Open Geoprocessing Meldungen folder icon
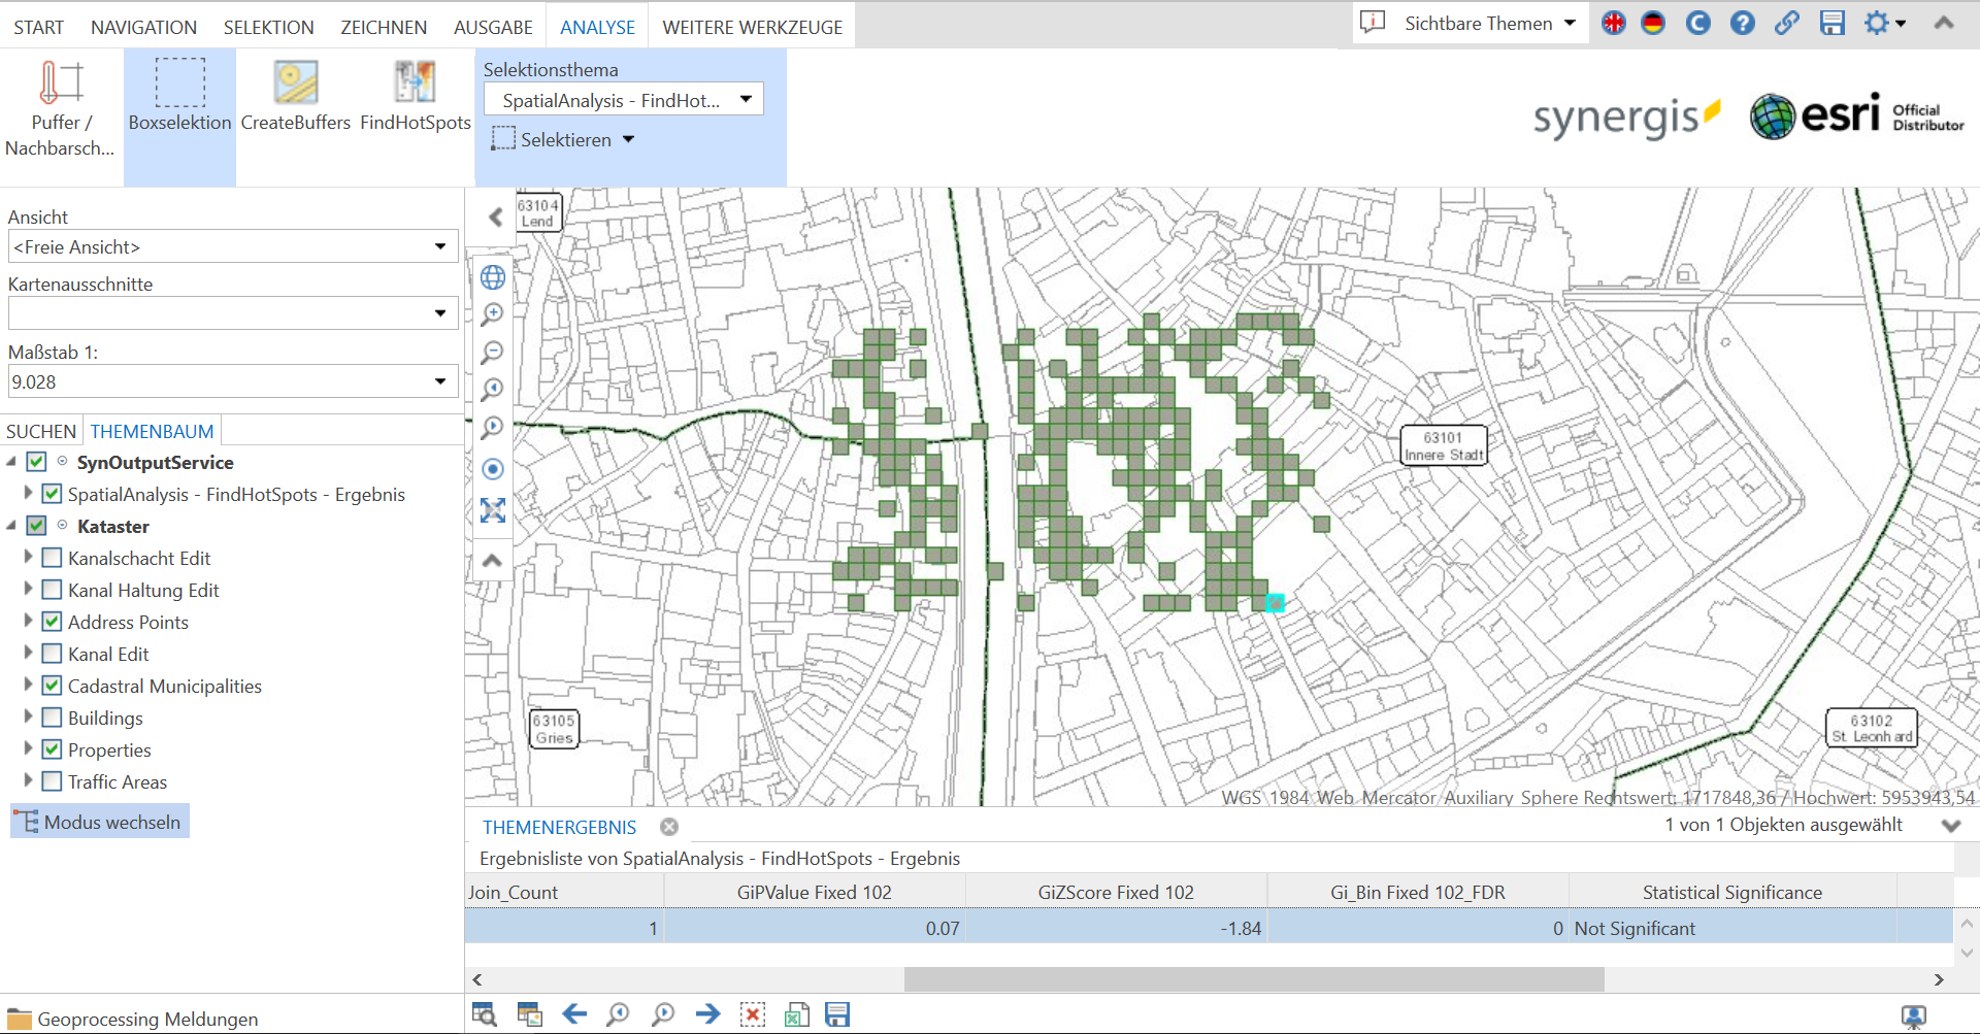 coord(18,1018)
